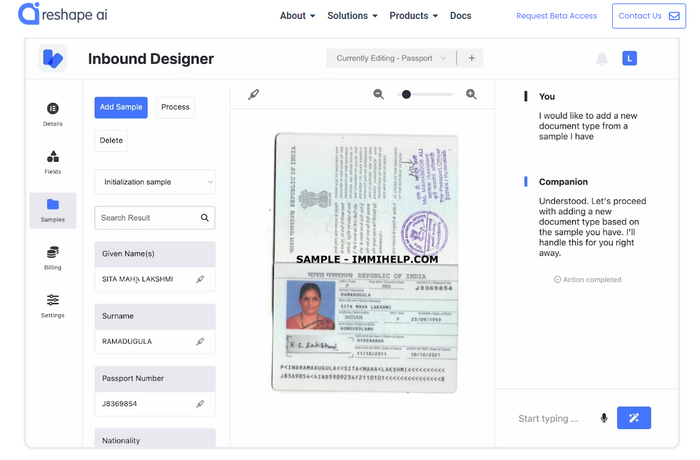Click the Inbound Designer title
This screenshot has height=460, width=700.
pyautogui.click(x=151, y=59)
